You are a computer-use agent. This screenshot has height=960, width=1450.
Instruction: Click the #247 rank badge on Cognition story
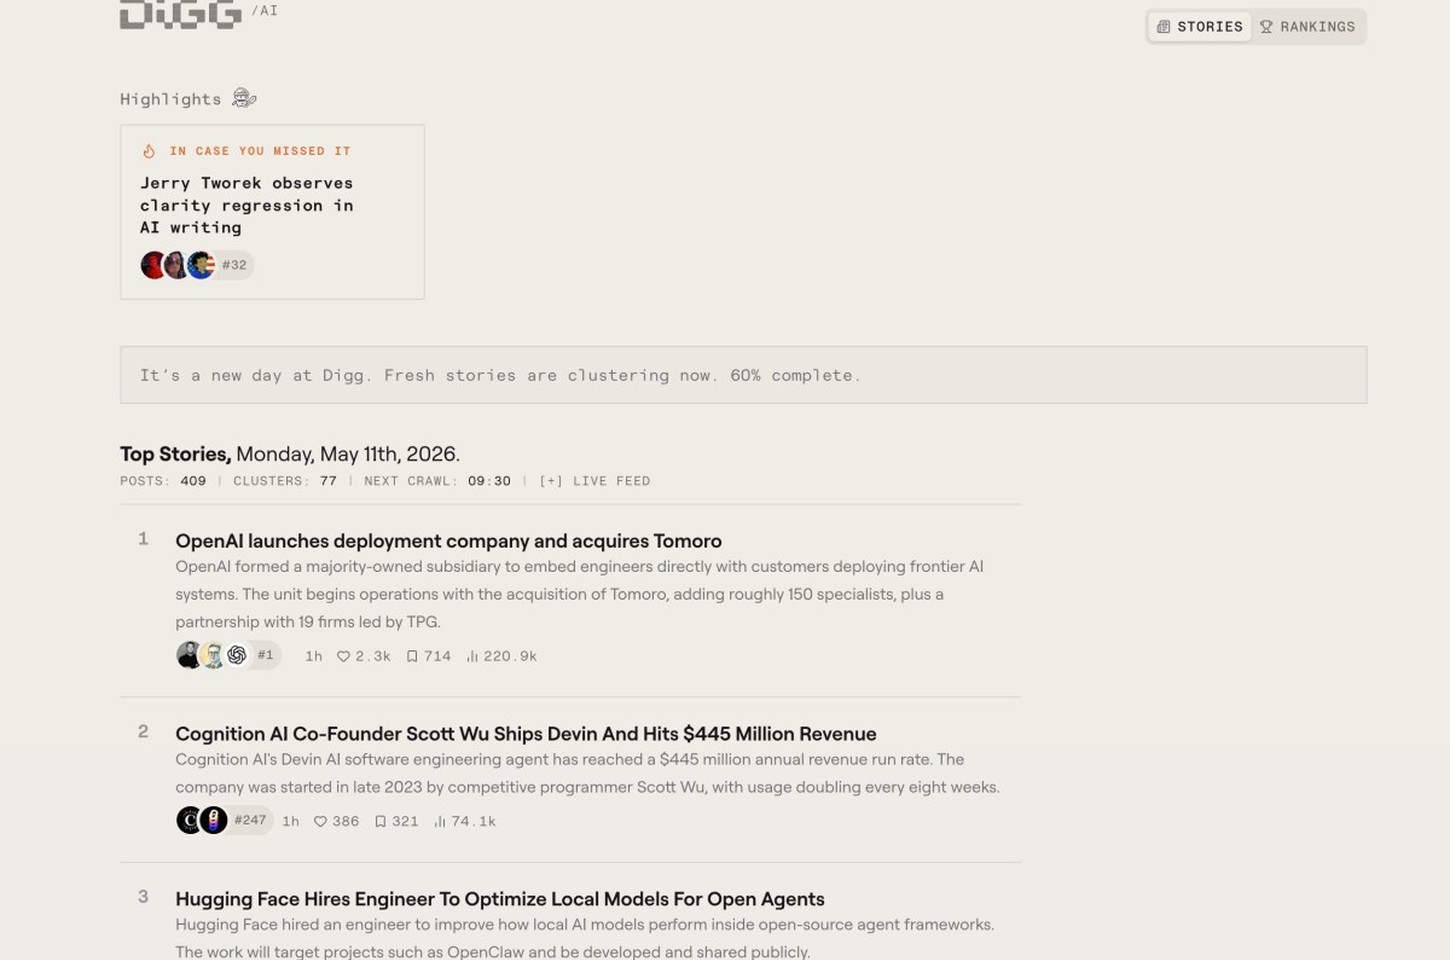(x=250, y=820)
